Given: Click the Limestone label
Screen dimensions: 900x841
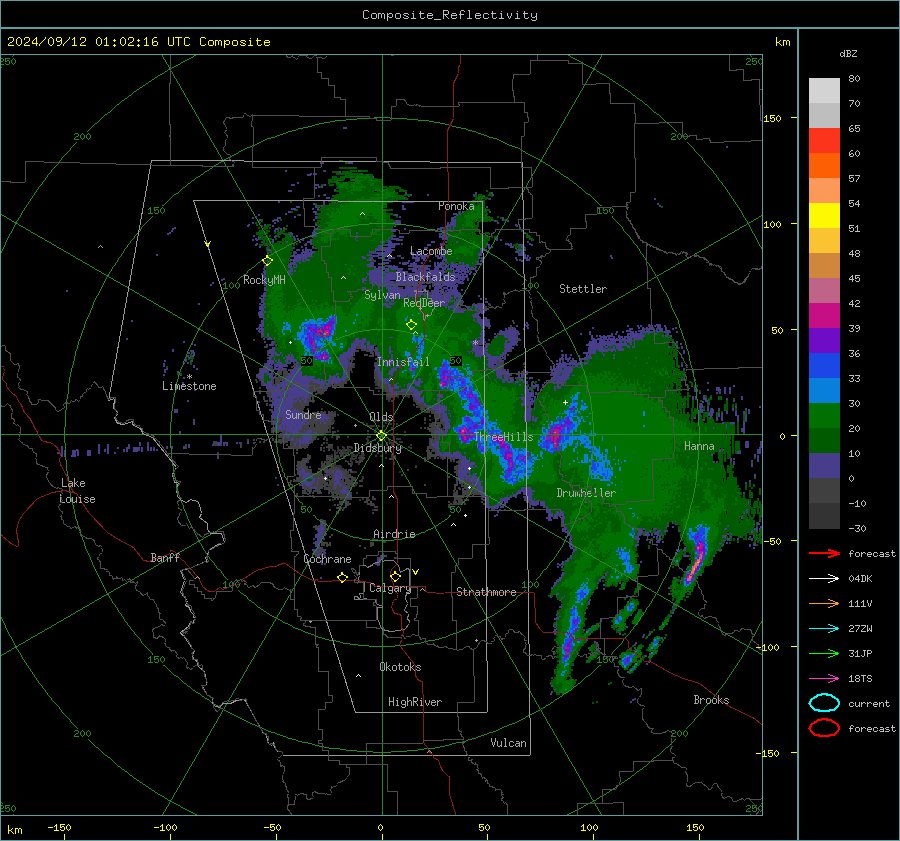Looking at the screenshot, I should pyautogui.click(x=189, y=386).
